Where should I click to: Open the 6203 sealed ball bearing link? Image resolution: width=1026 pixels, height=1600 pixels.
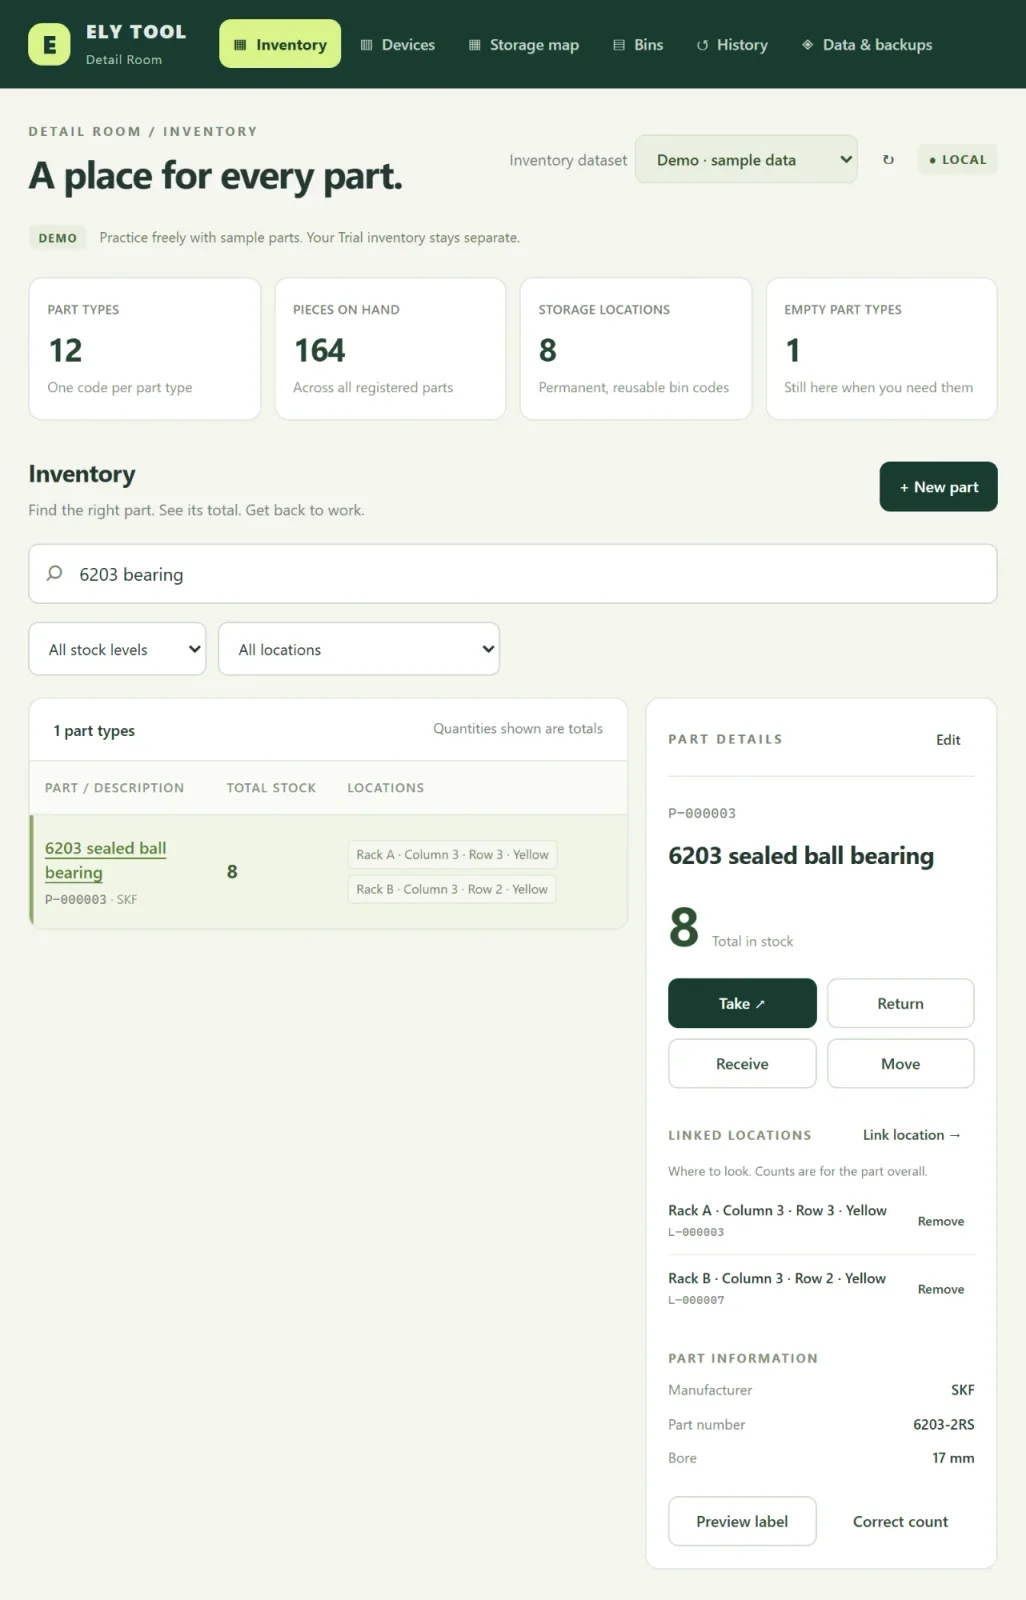[105, 860]
